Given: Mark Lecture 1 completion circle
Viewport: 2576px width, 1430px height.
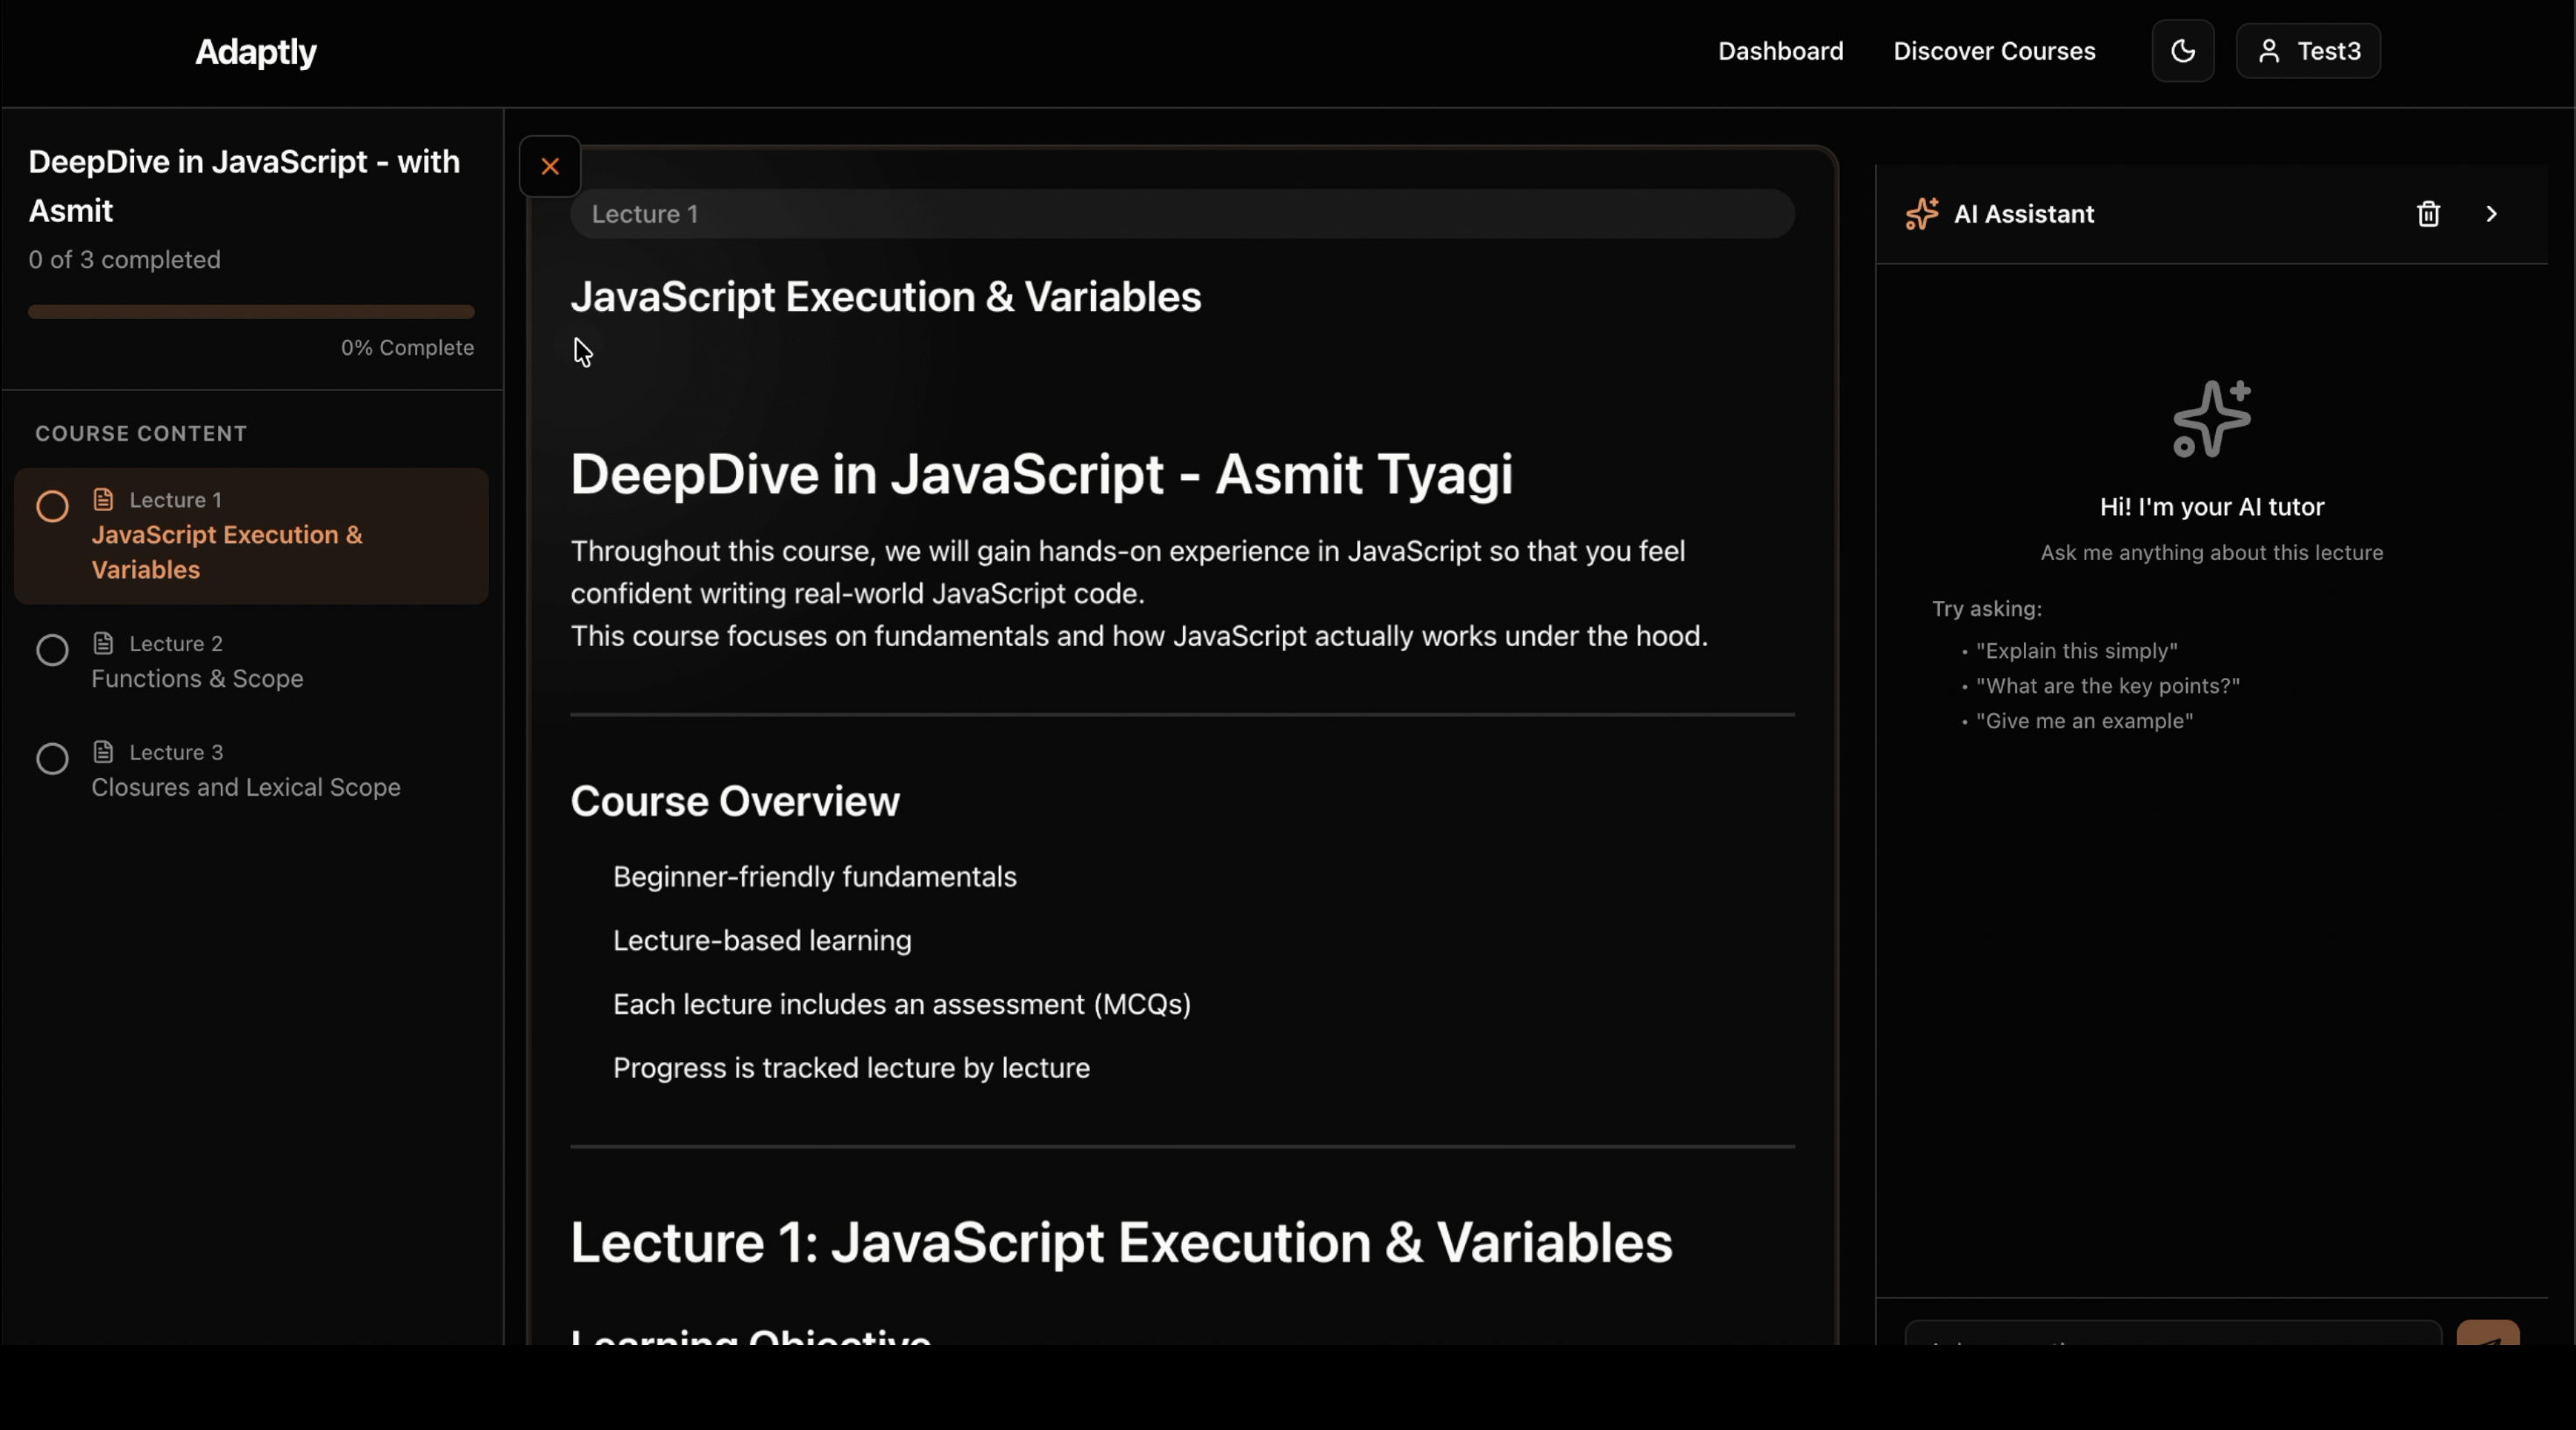Looking at the screenshot, I should pos(52,506).
